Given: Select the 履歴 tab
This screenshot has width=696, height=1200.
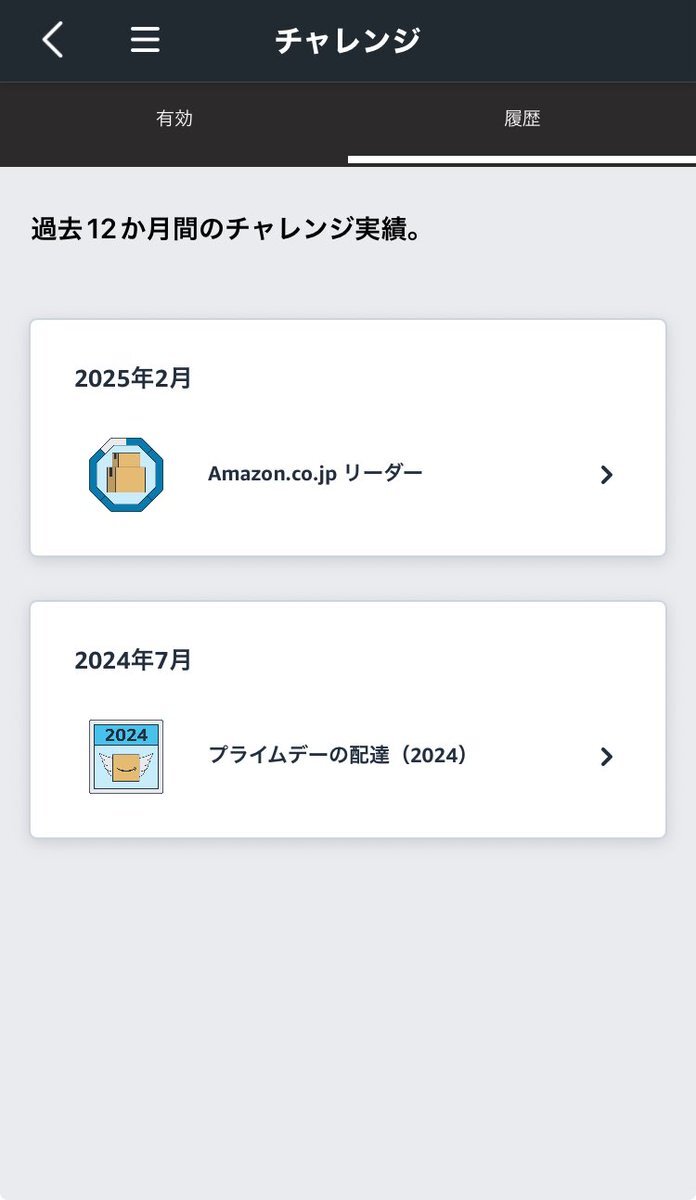Looking at the screenshot, I should pos(522,119).
